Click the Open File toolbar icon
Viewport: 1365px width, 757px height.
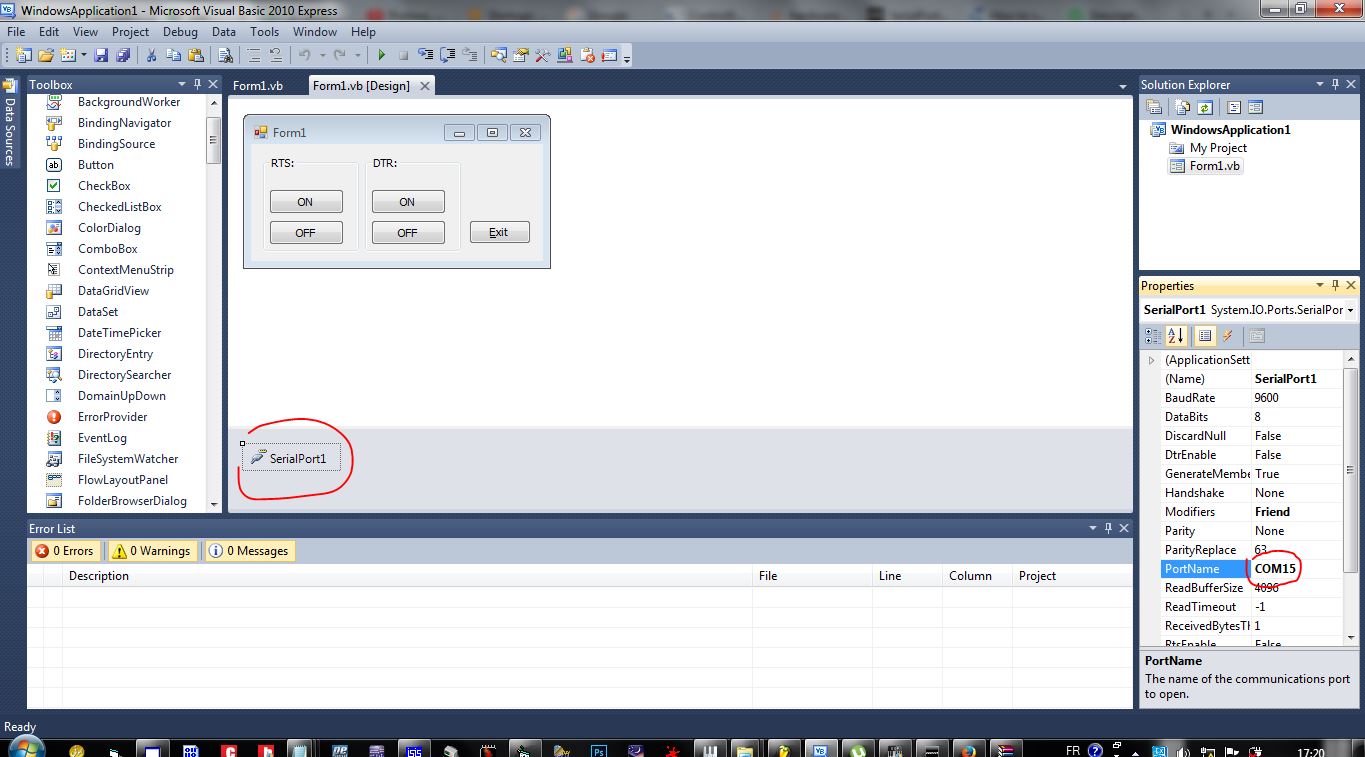[x=46, y=55]
